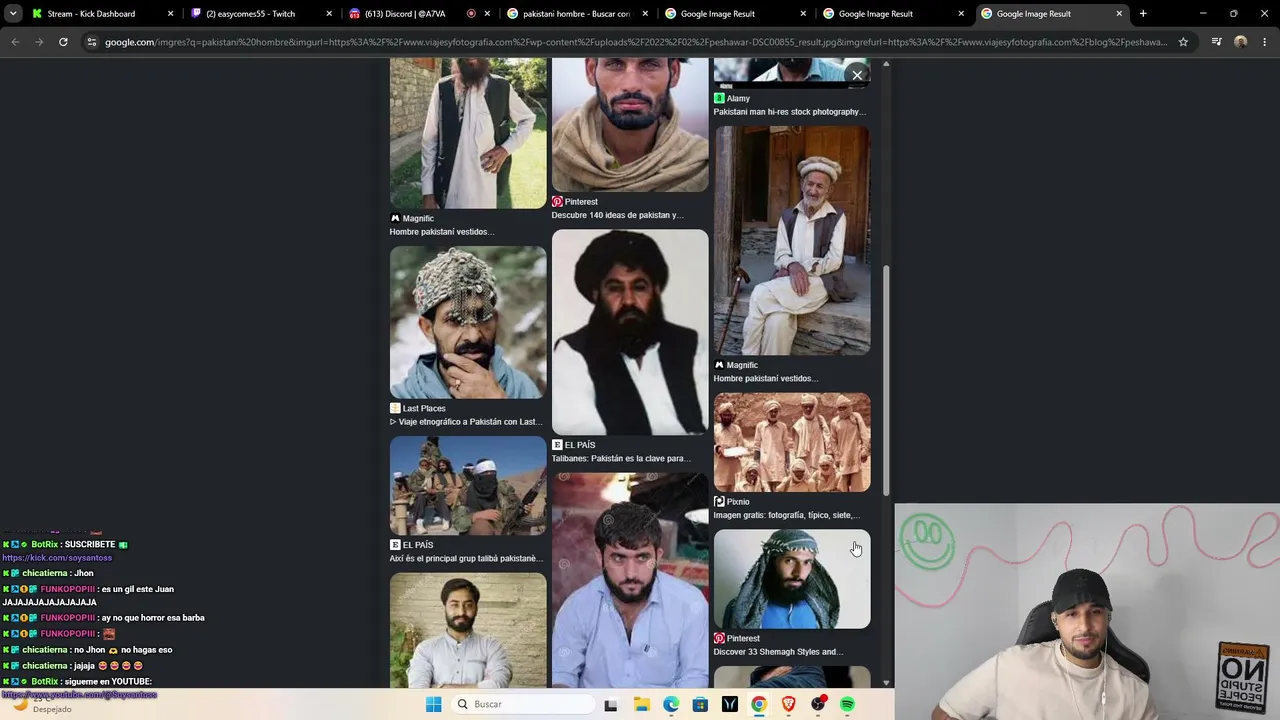Screen dimensions: 1280x720
Task: Click the Alamy source label
Action: click(x=738, y=98)
